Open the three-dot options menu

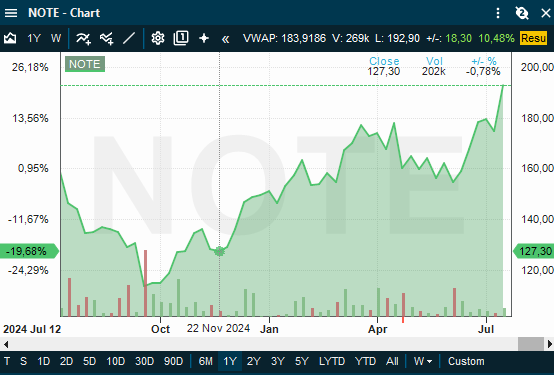498,13
